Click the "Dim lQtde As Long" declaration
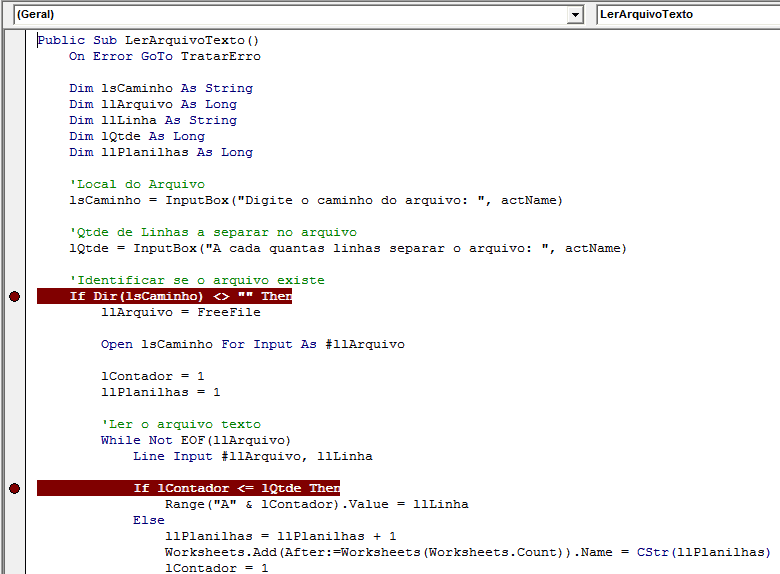The height and width of the screenshot is (574, 780). coord(136,136)
